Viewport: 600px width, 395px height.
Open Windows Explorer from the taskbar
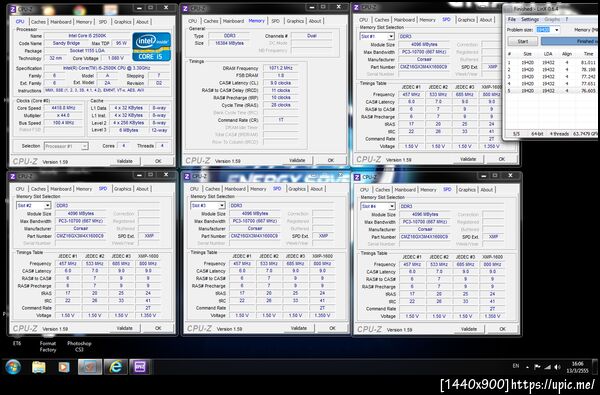39,367
